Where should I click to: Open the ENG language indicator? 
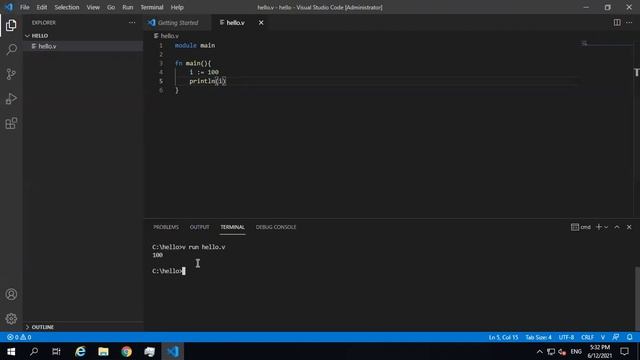[x=576, y=351]
